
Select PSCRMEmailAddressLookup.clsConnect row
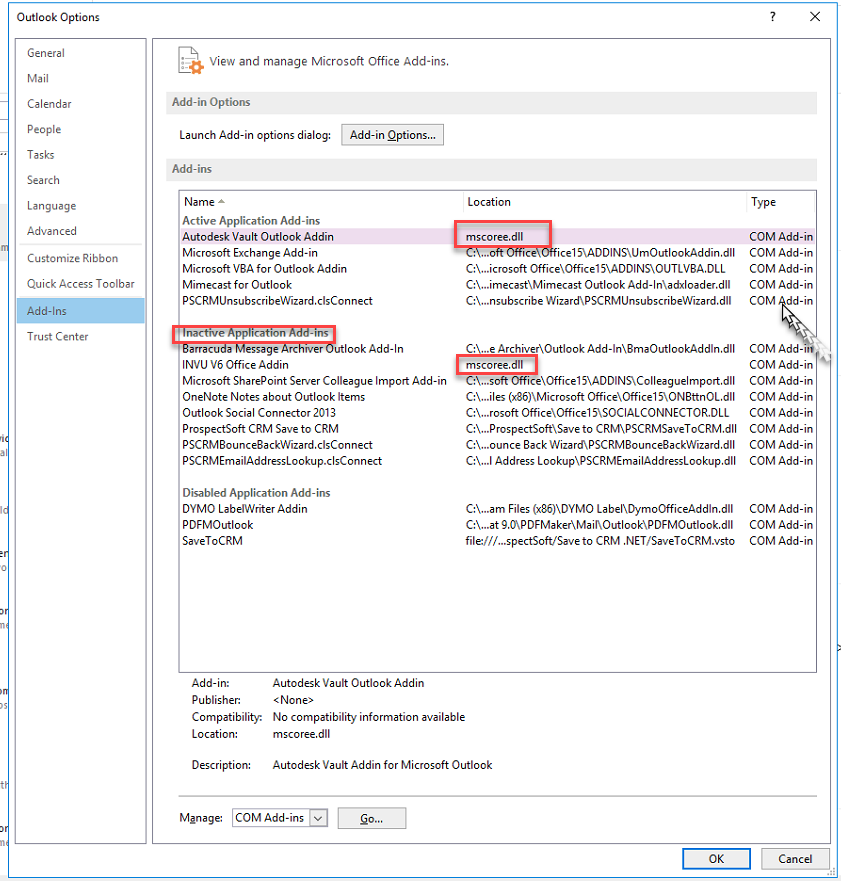coord(497,461)
